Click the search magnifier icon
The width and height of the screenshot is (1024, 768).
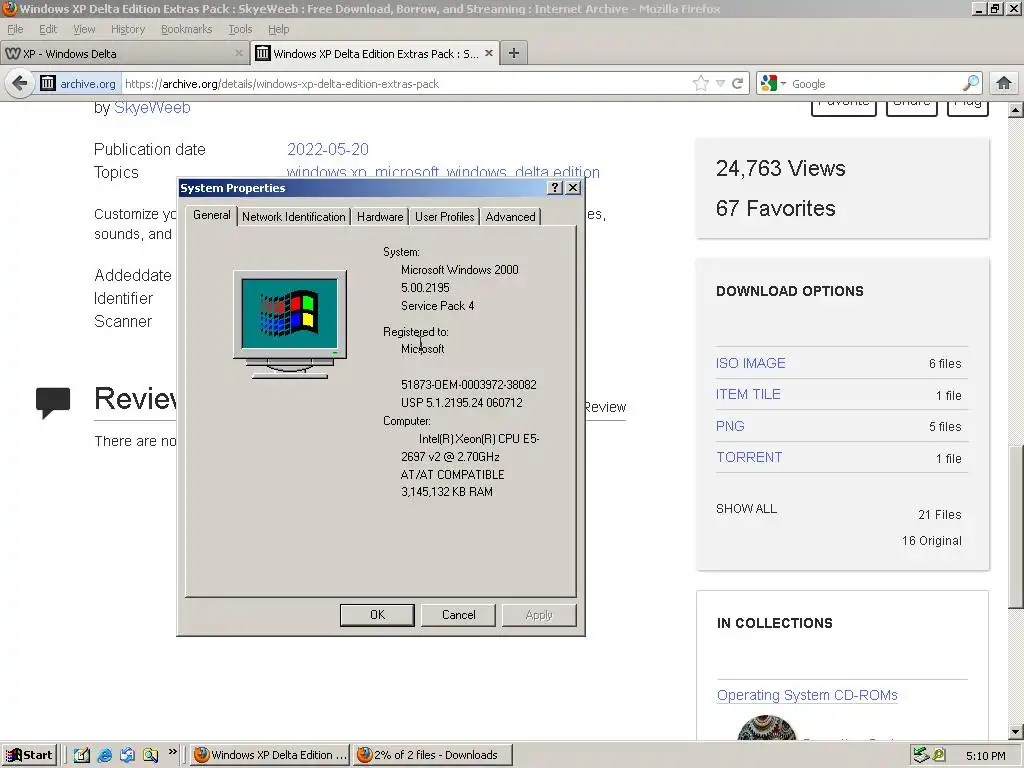[970, 83]
